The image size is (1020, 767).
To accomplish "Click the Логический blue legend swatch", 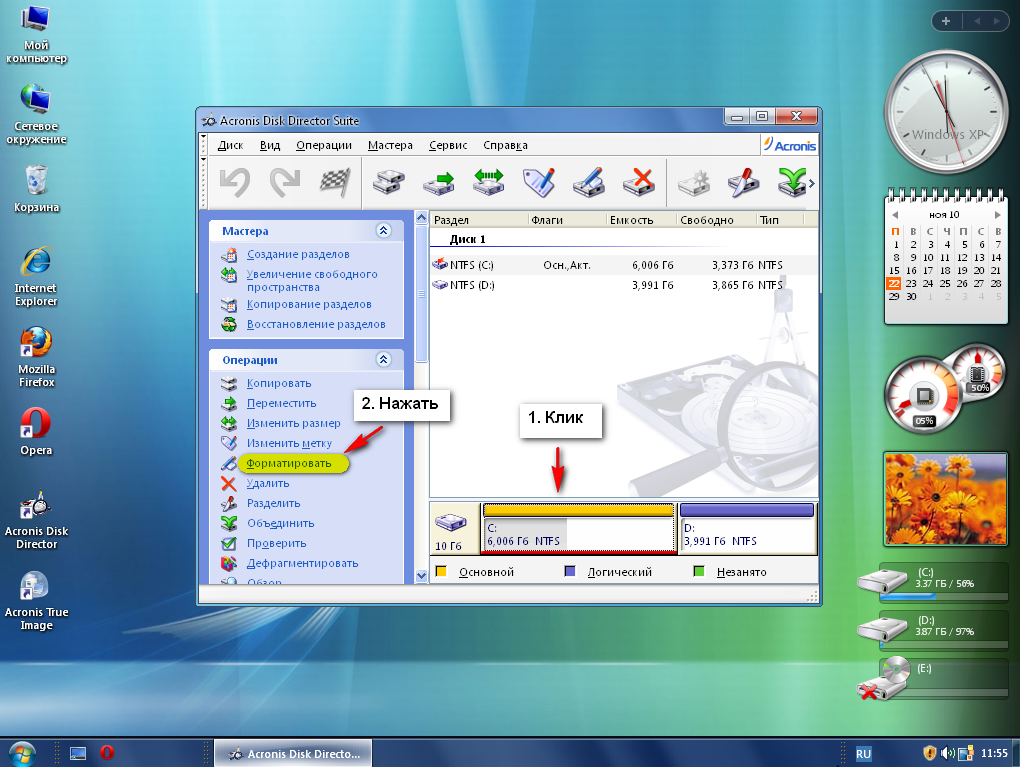I will (570, 571).
